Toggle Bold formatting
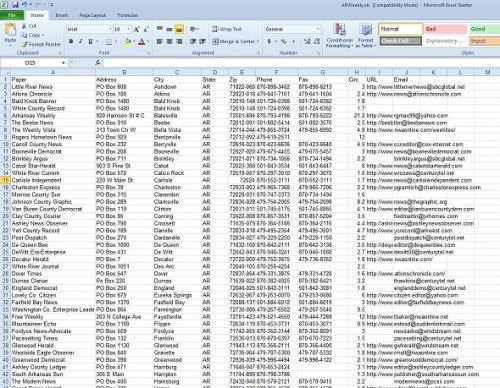 (x=71, y=41)
